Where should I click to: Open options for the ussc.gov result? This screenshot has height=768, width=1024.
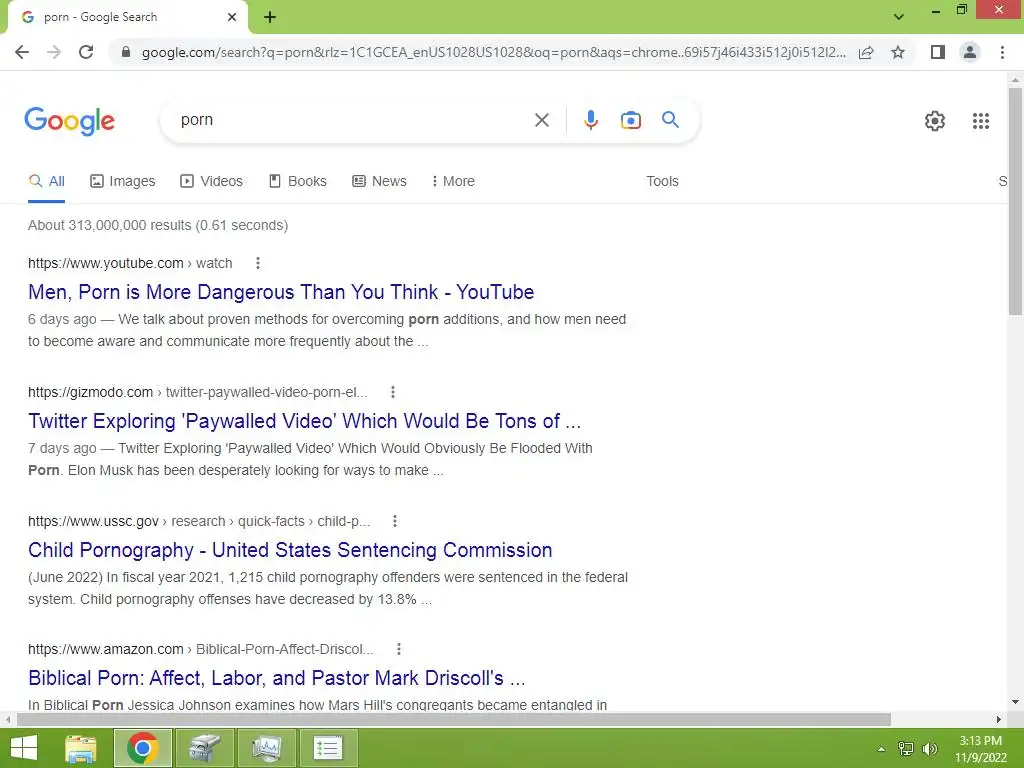(394, 521)
